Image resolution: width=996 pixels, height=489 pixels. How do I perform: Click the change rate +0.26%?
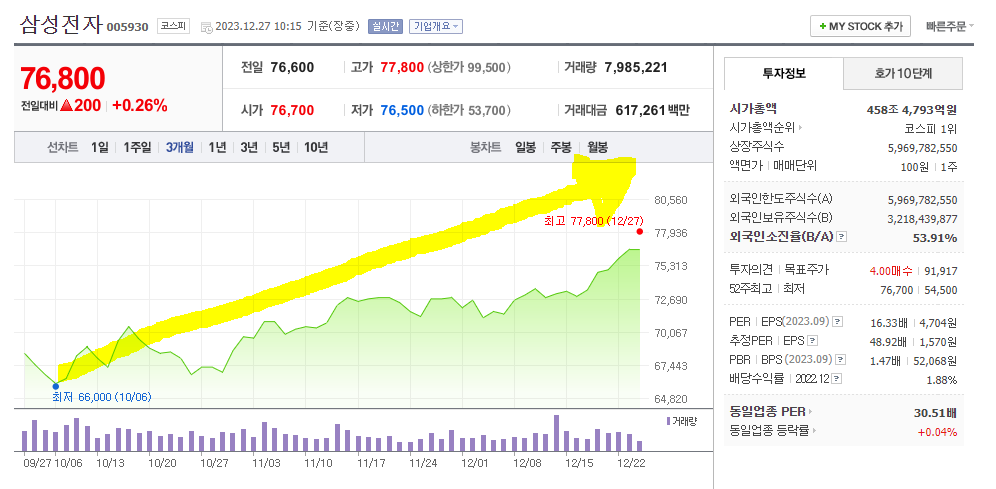(140, 106)
